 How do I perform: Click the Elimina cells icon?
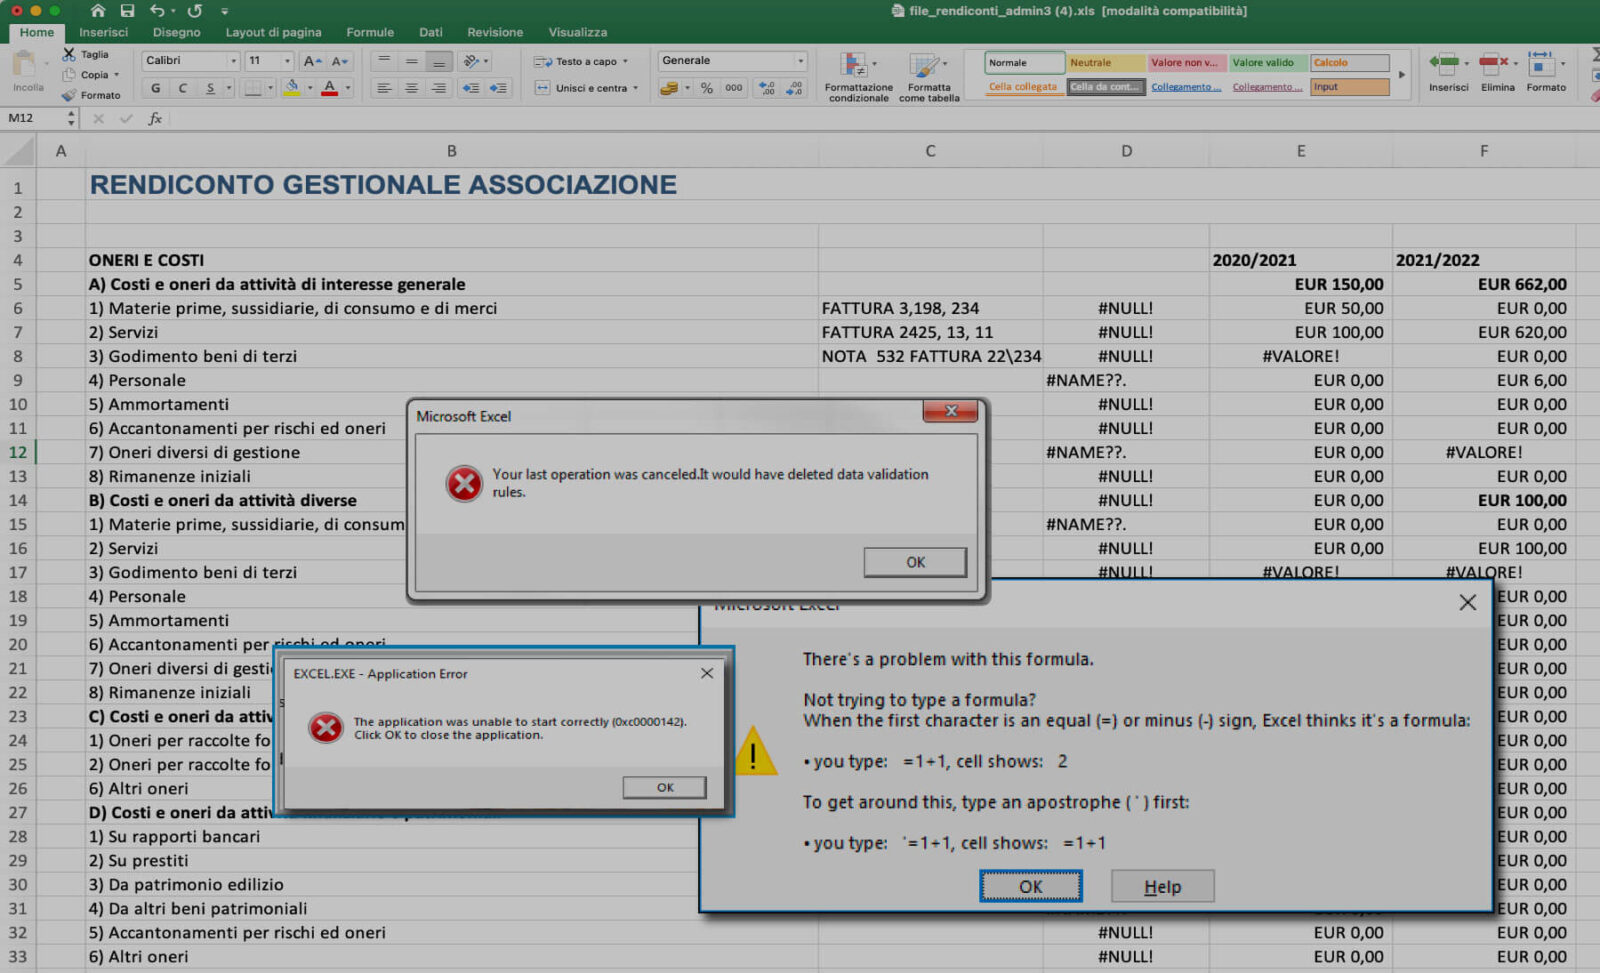(1493, 64)
